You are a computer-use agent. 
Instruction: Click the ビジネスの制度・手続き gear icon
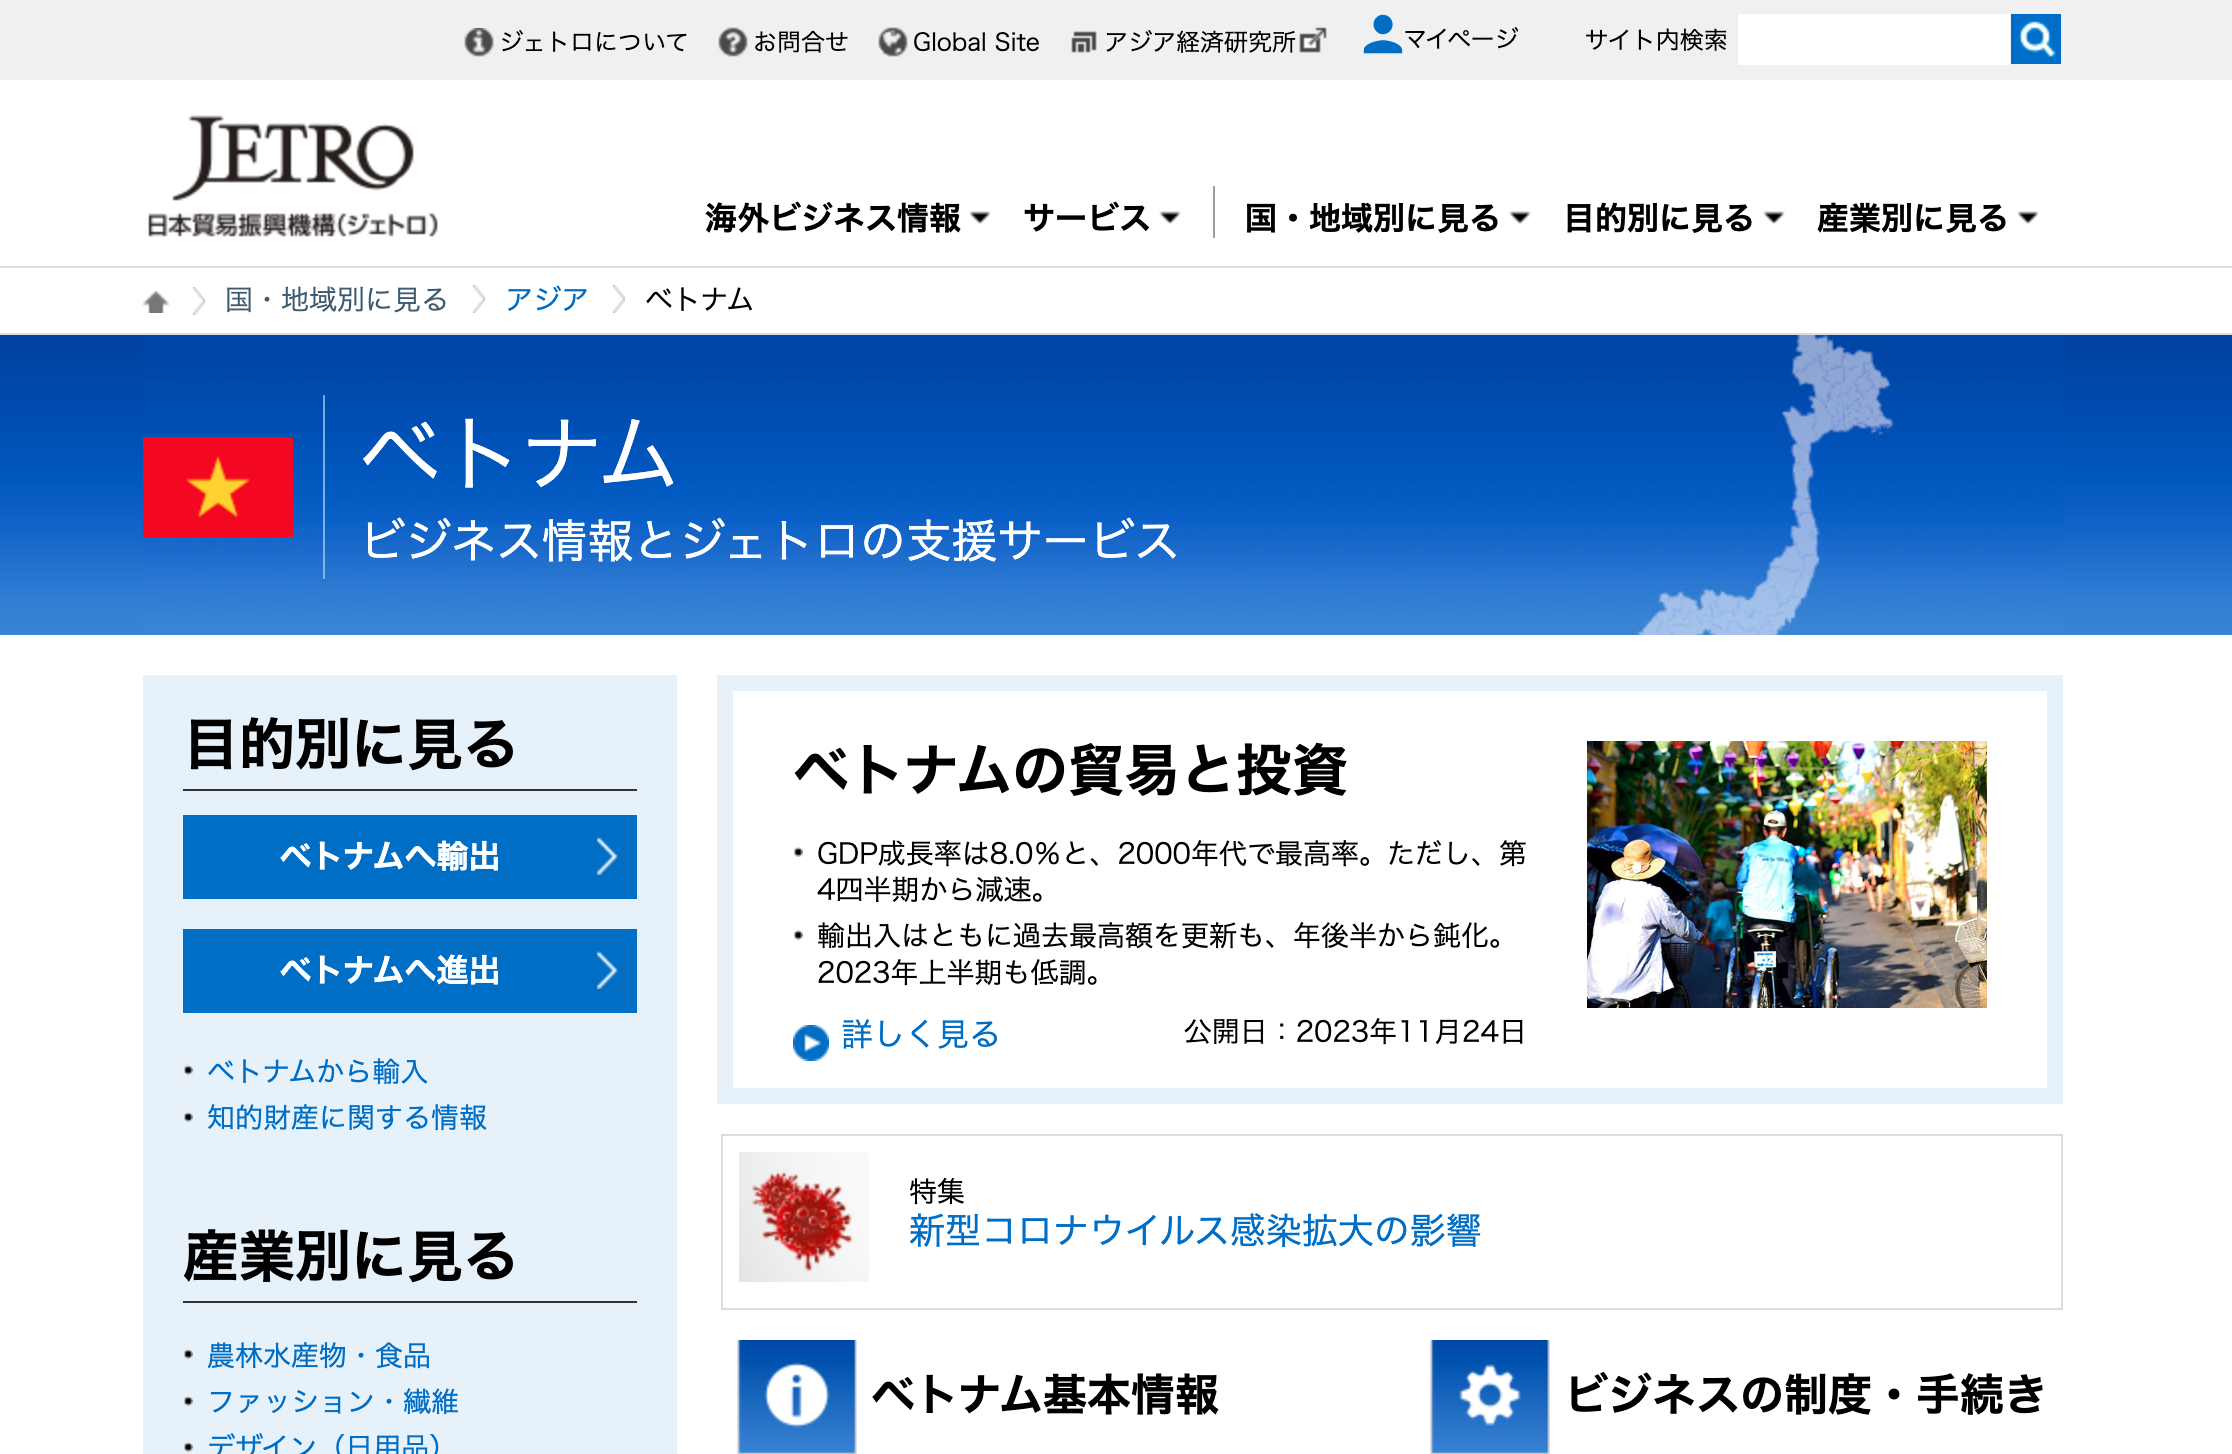tap(1489, 1394)
